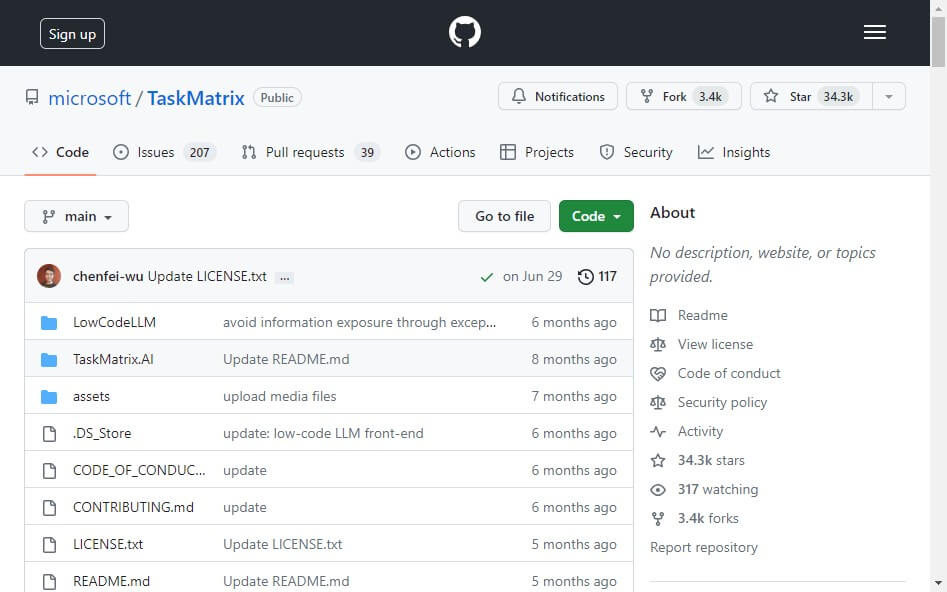Click the Readme link in About
This screenshot has height=592, width=947.
(x=702, y=315)
